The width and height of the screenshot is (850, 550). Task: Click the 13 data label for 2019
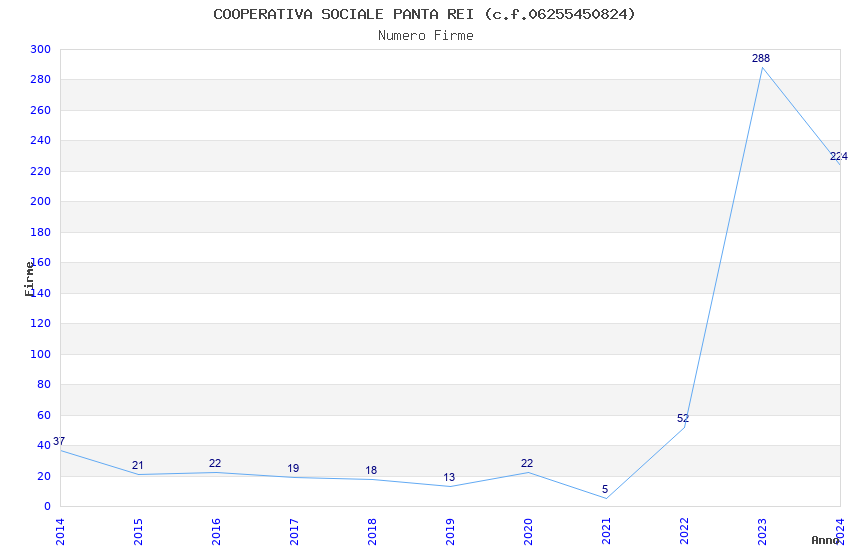click(x=449, y=477)
